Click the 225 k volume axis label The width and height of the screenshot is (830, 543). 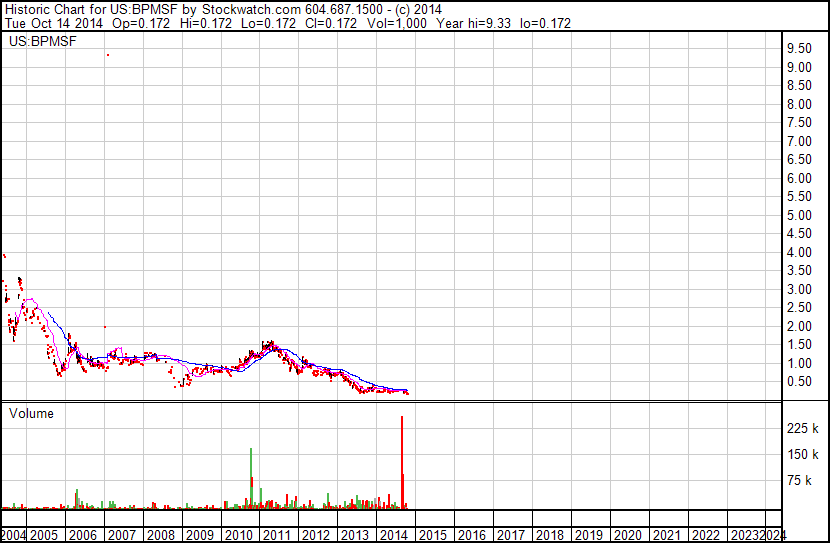coord(803,428)
